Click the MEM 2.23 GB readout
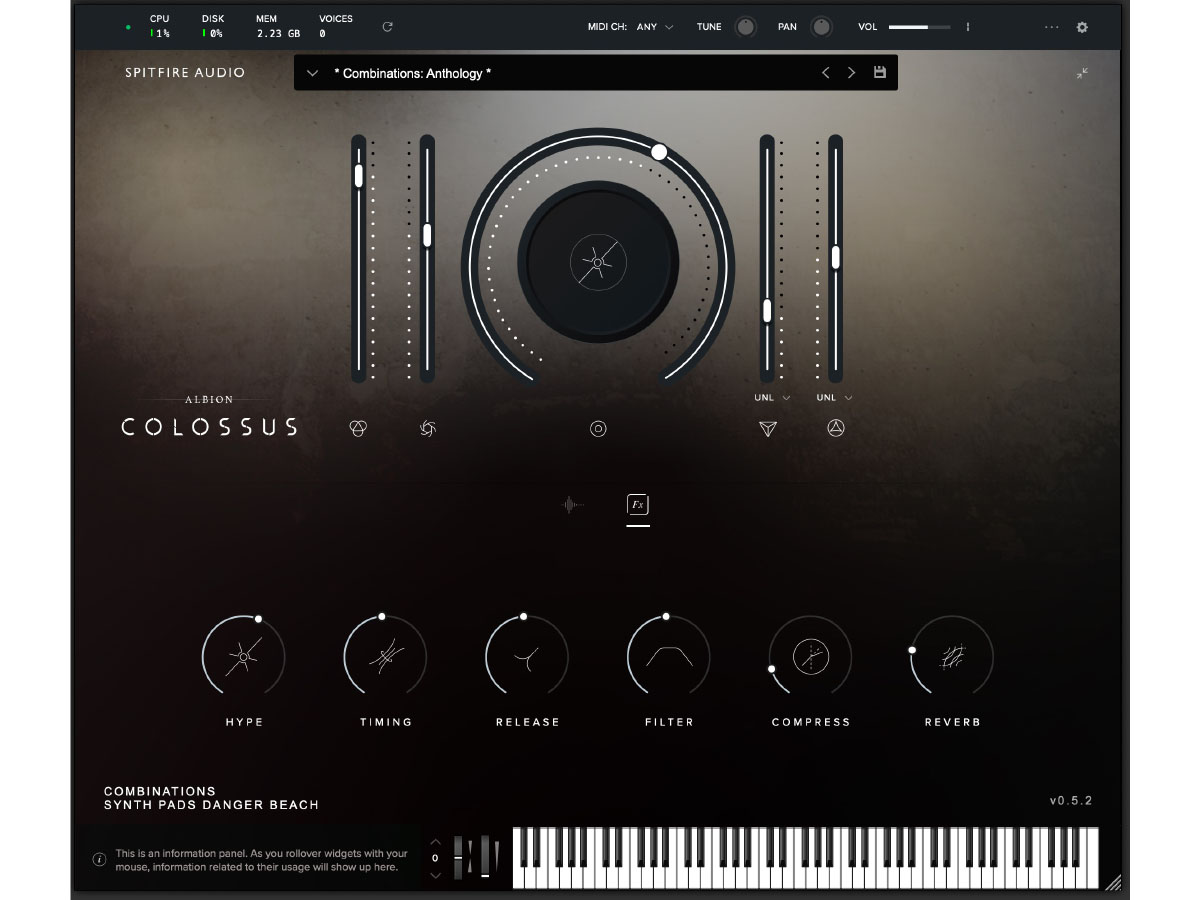Screen dimensions: 1200x900 (x=279, y=26)
